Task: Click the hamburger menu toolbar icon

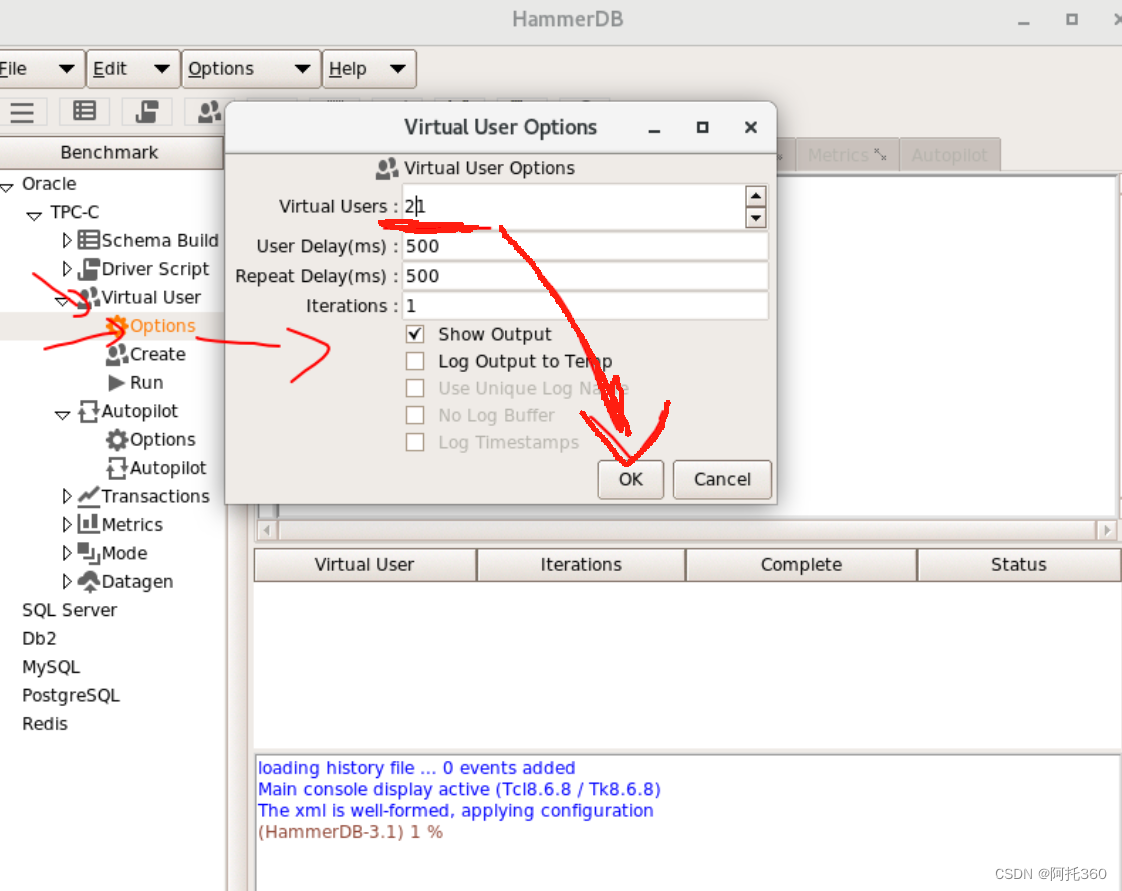Action: pos(22,112)
